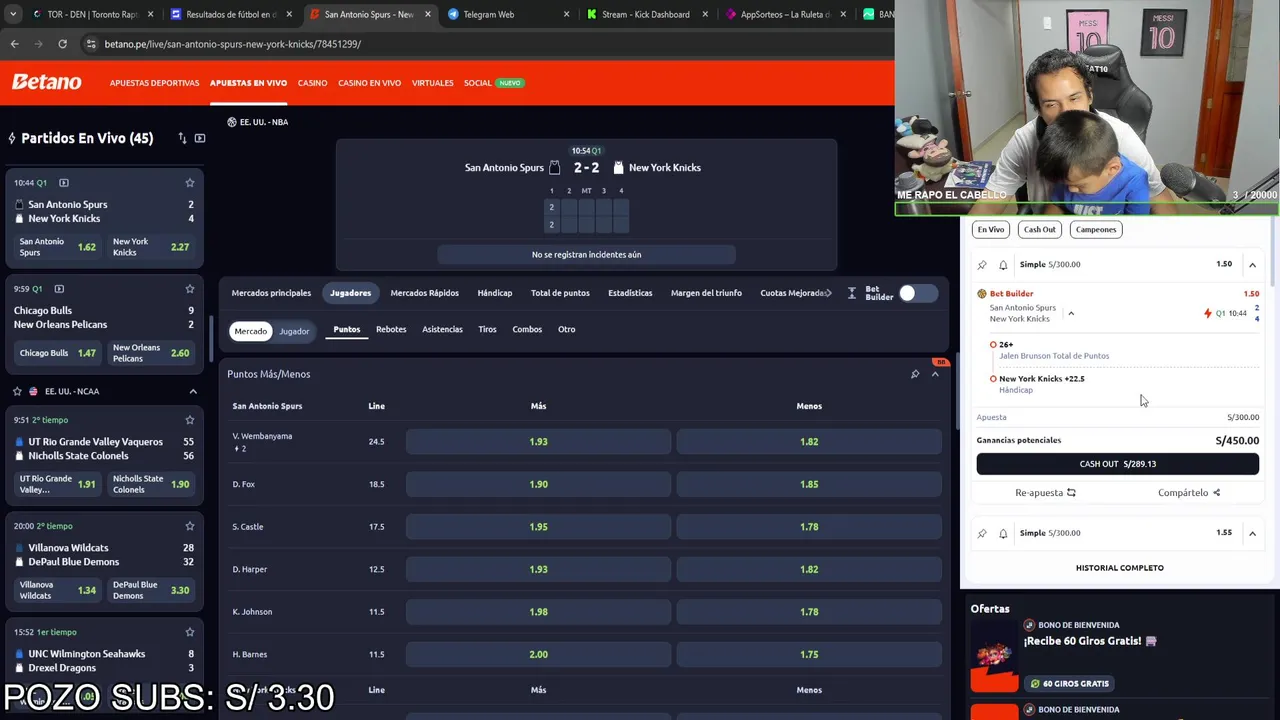1280x720 pixels.
Task: Switch to Margen del triunfo tab
Action: click(x=706, y=293)
